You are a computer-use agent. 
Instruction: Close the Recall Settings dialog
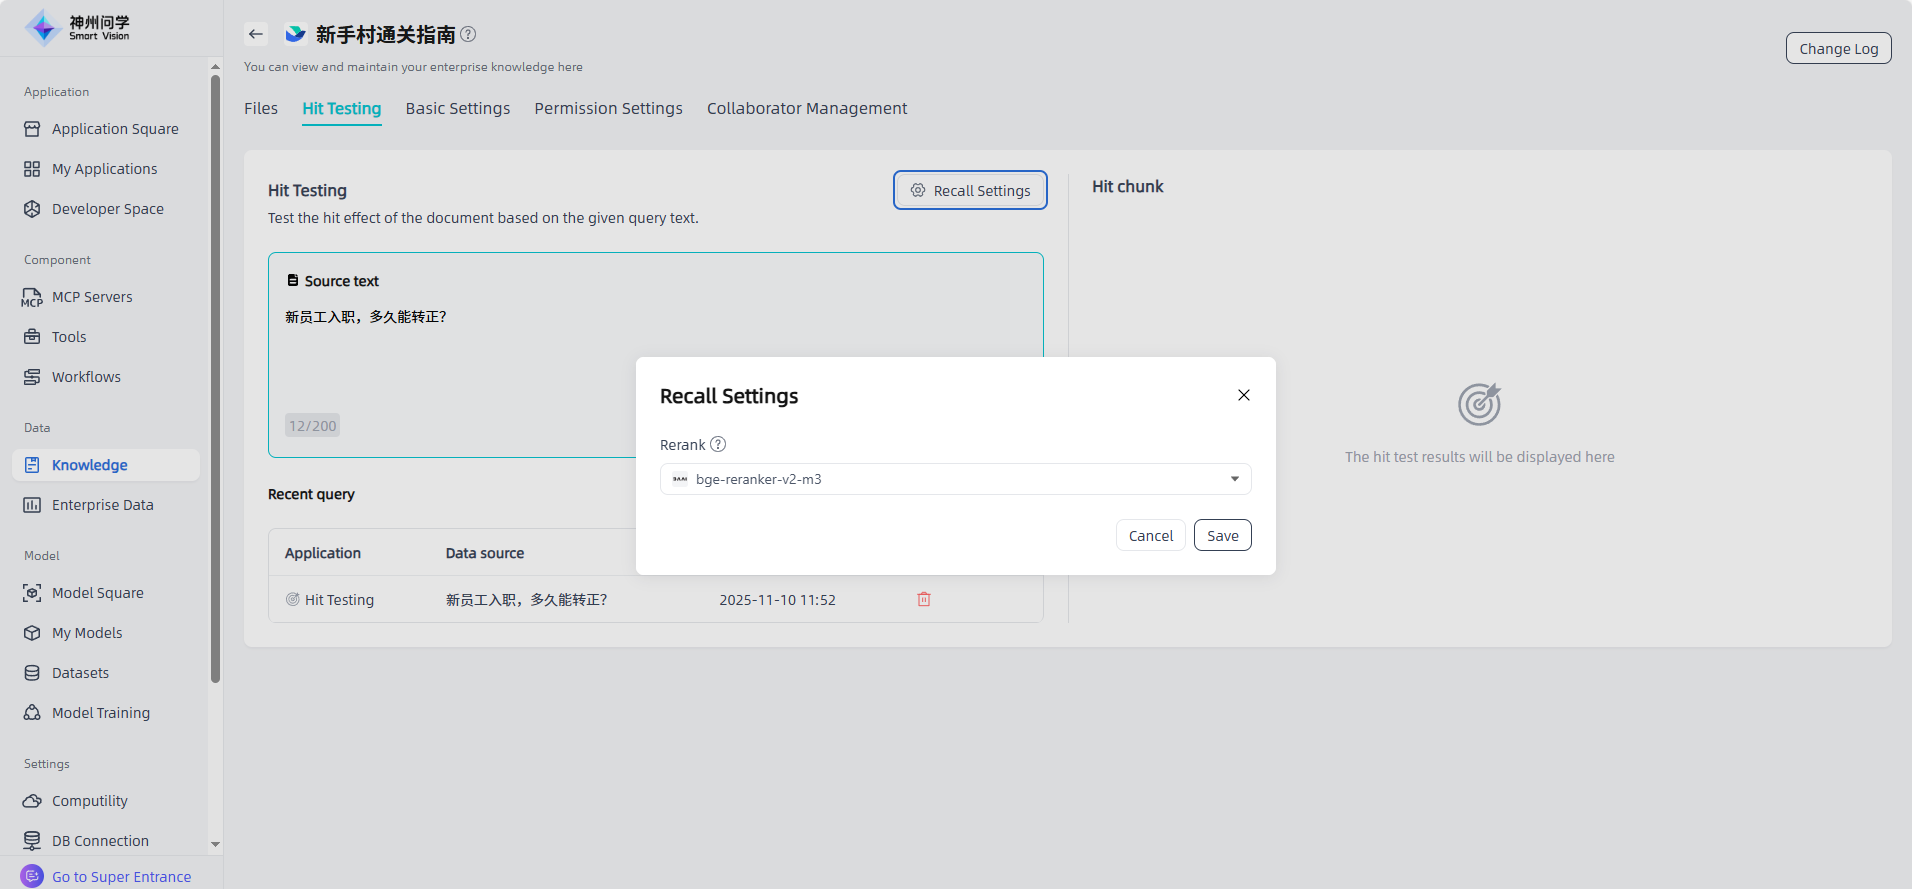coord(1244,395)
